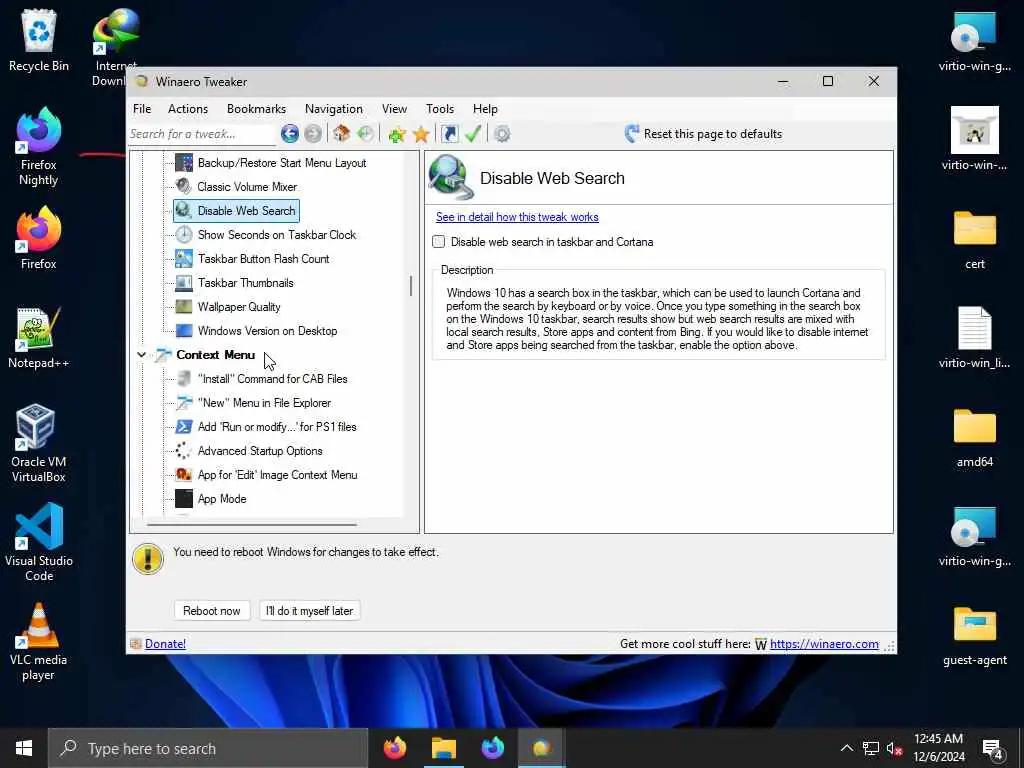Add bookmark using green plus star icon
The height and width of the screenshot is (768, 1024).
pos(396,134)
